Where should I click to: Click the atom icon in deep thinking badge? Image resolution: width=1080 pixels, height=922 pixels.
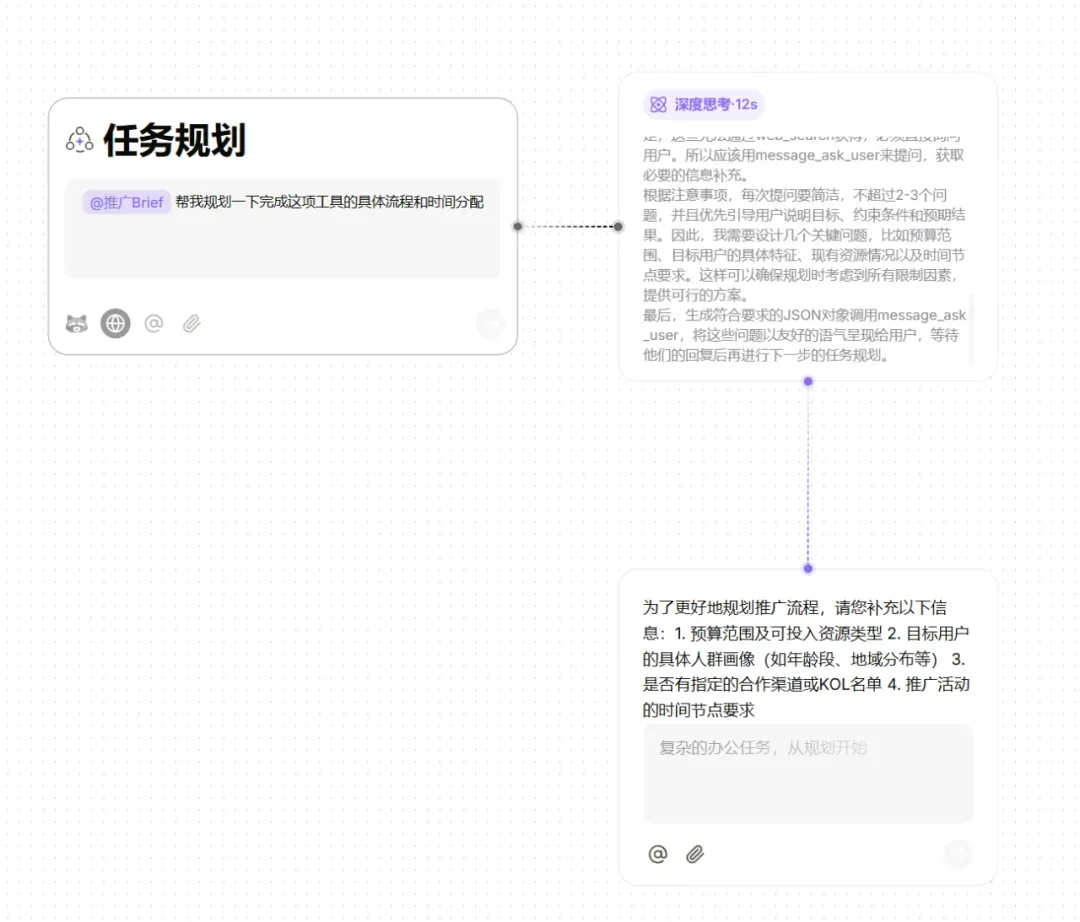(658, 105)
